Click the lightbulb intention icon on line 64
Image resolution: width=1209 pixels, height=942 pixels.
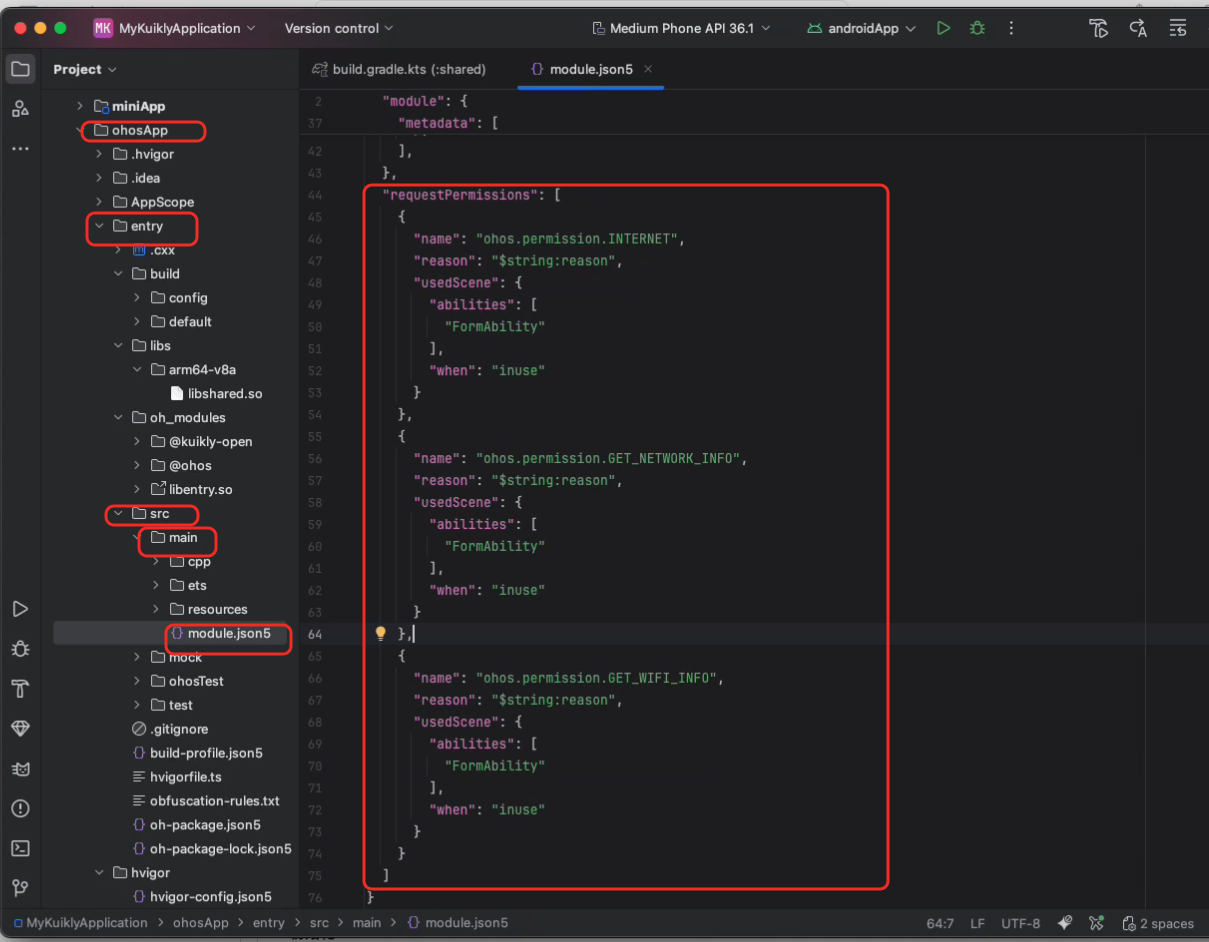380,633
